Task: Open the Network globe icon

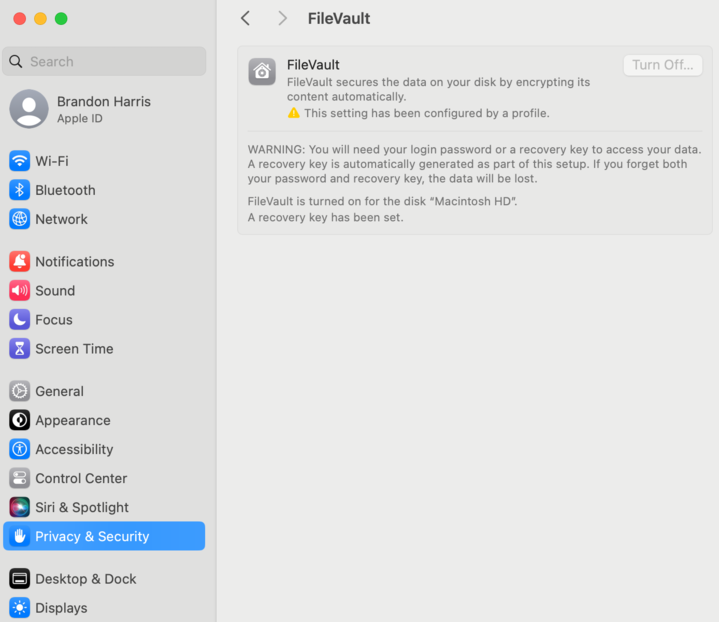Action: 19,219
